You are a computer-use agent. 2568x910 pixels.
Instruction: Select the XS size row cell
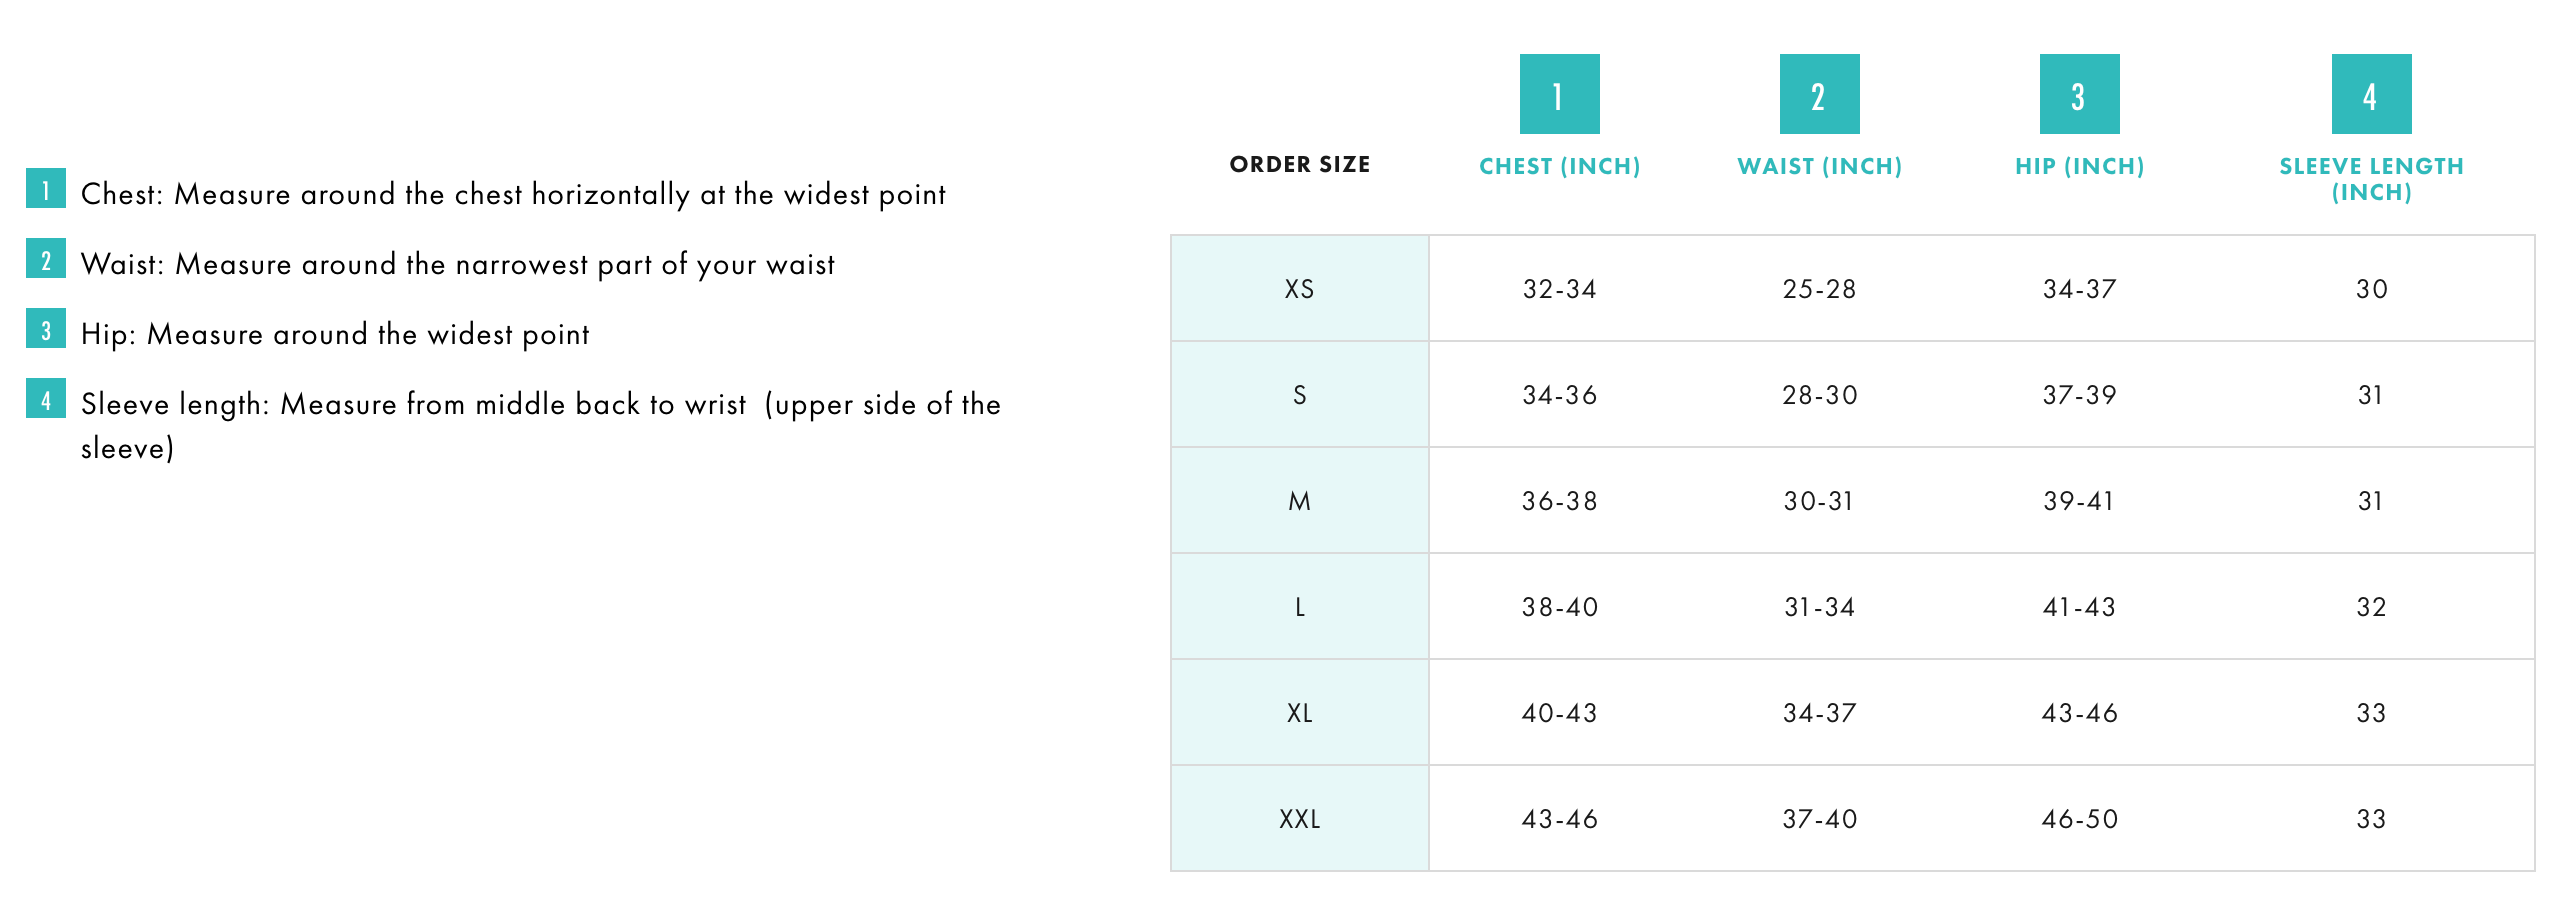[x=1299, y=289]
